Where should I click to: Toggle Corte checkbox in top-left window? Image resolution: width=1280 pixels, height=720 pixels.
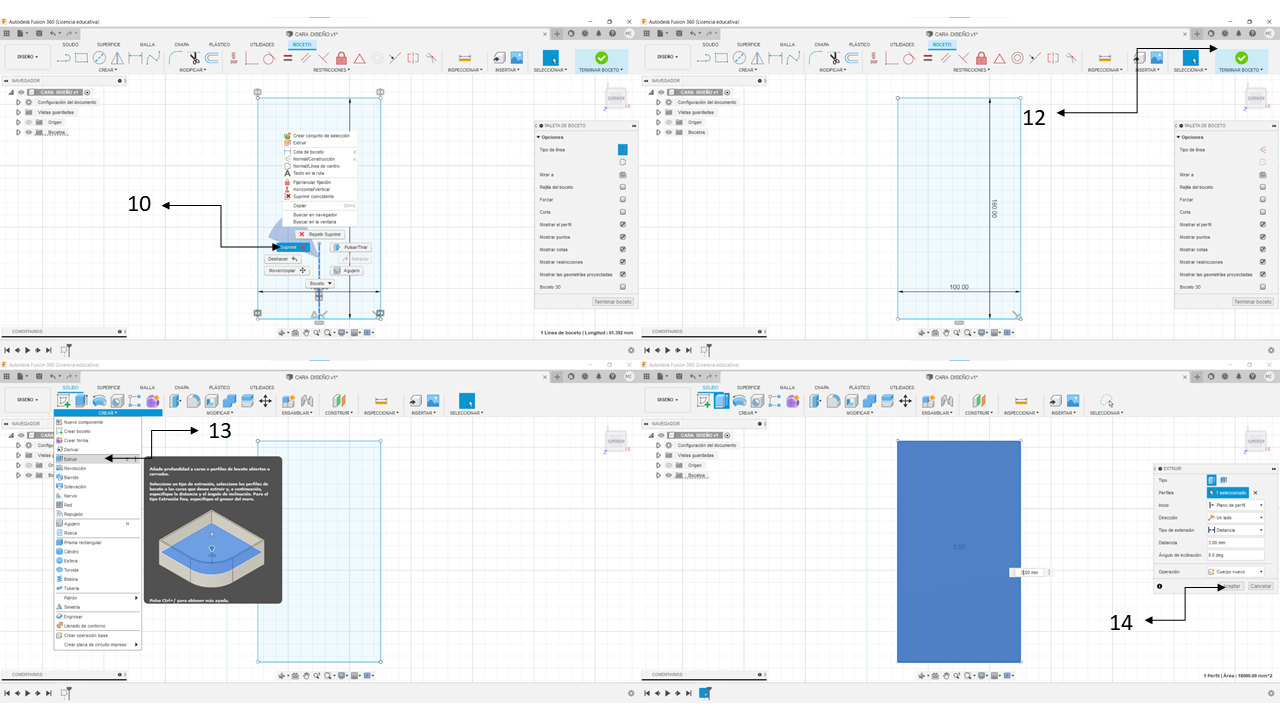(622, 212)
